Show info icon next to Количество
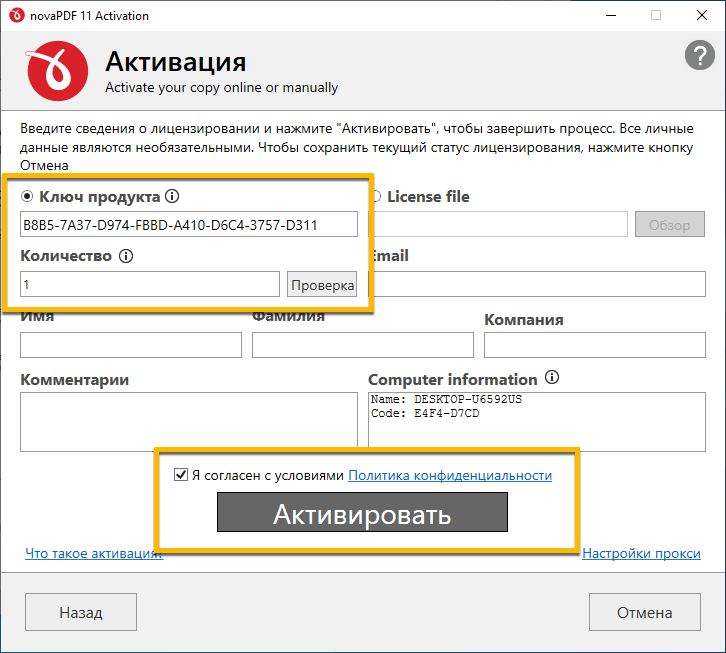726x653 pixels. pyautogui.click(x=126, y=256)
